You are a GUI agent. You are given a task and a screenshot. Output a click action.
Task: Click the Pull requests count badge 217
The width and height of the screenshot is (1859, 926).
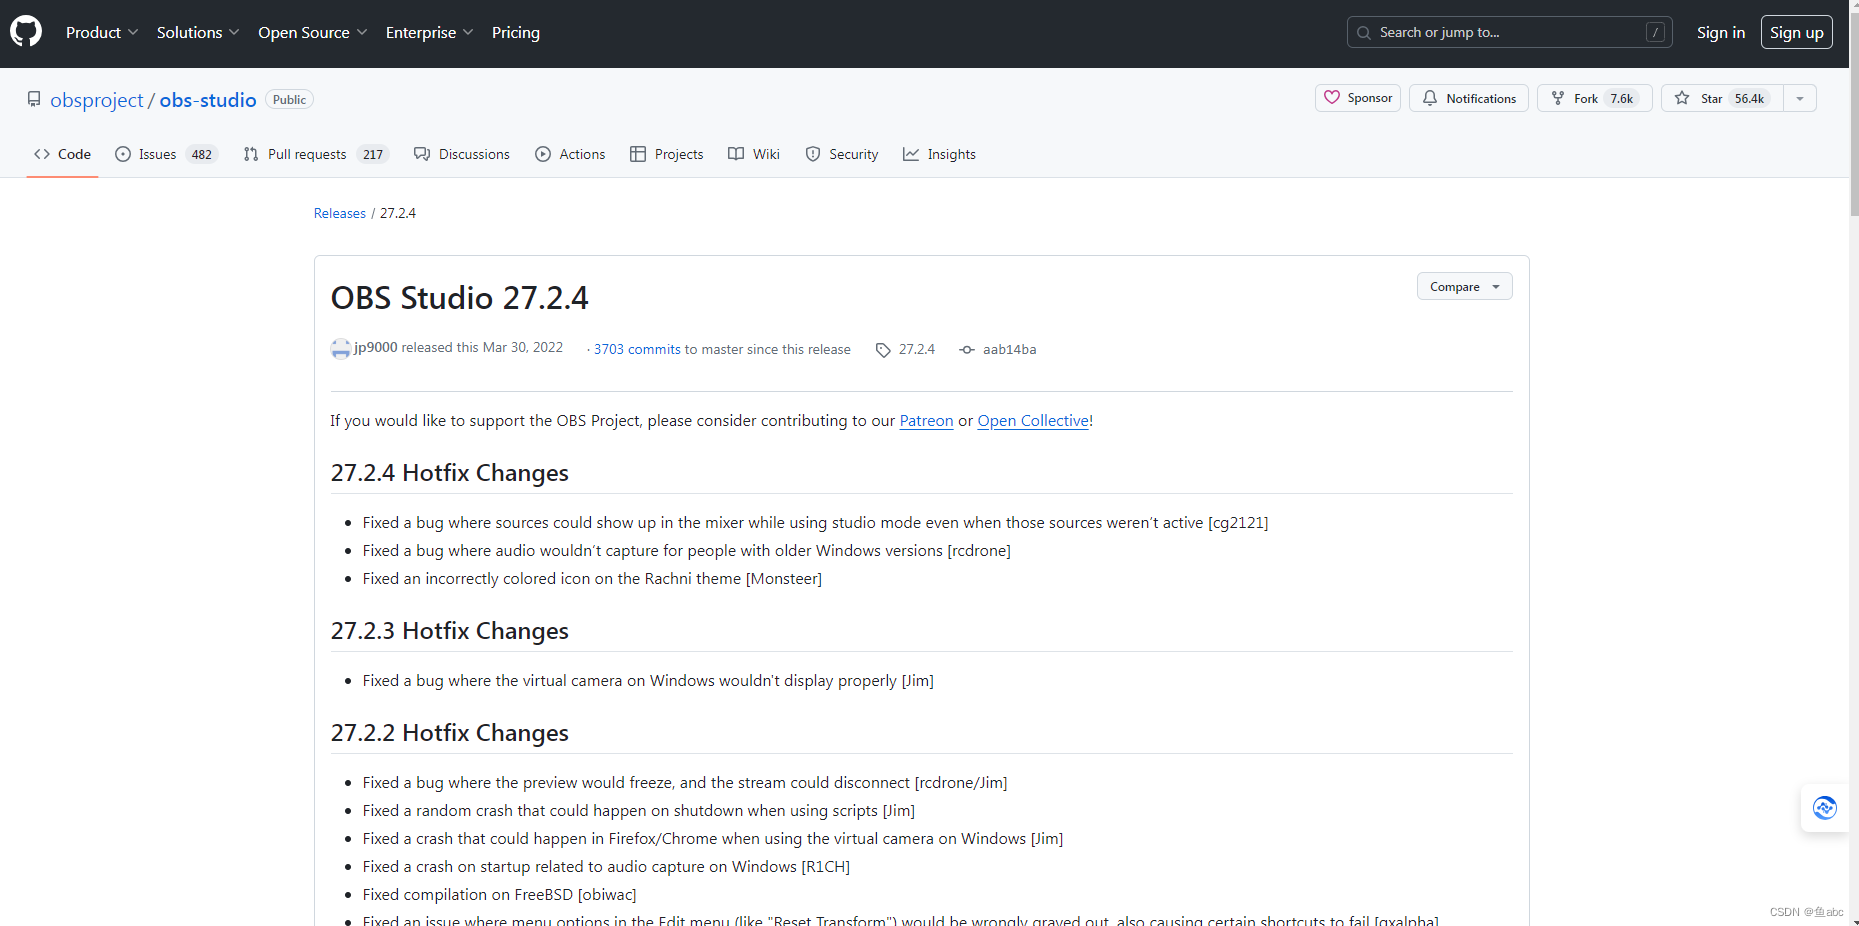tap(373, 154)
